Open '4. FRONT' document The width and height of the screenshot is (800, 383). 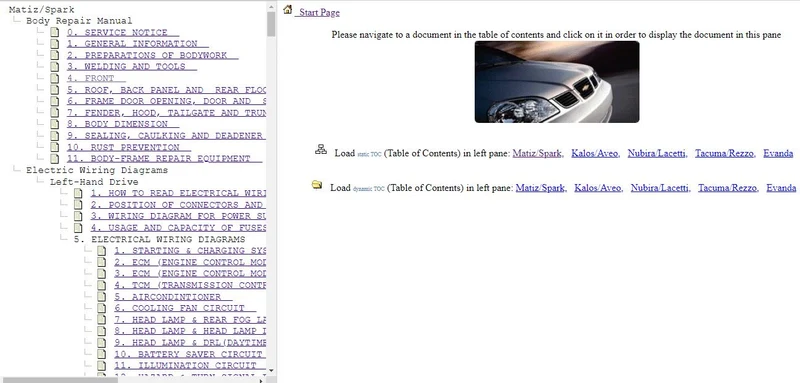click(96, 79)
